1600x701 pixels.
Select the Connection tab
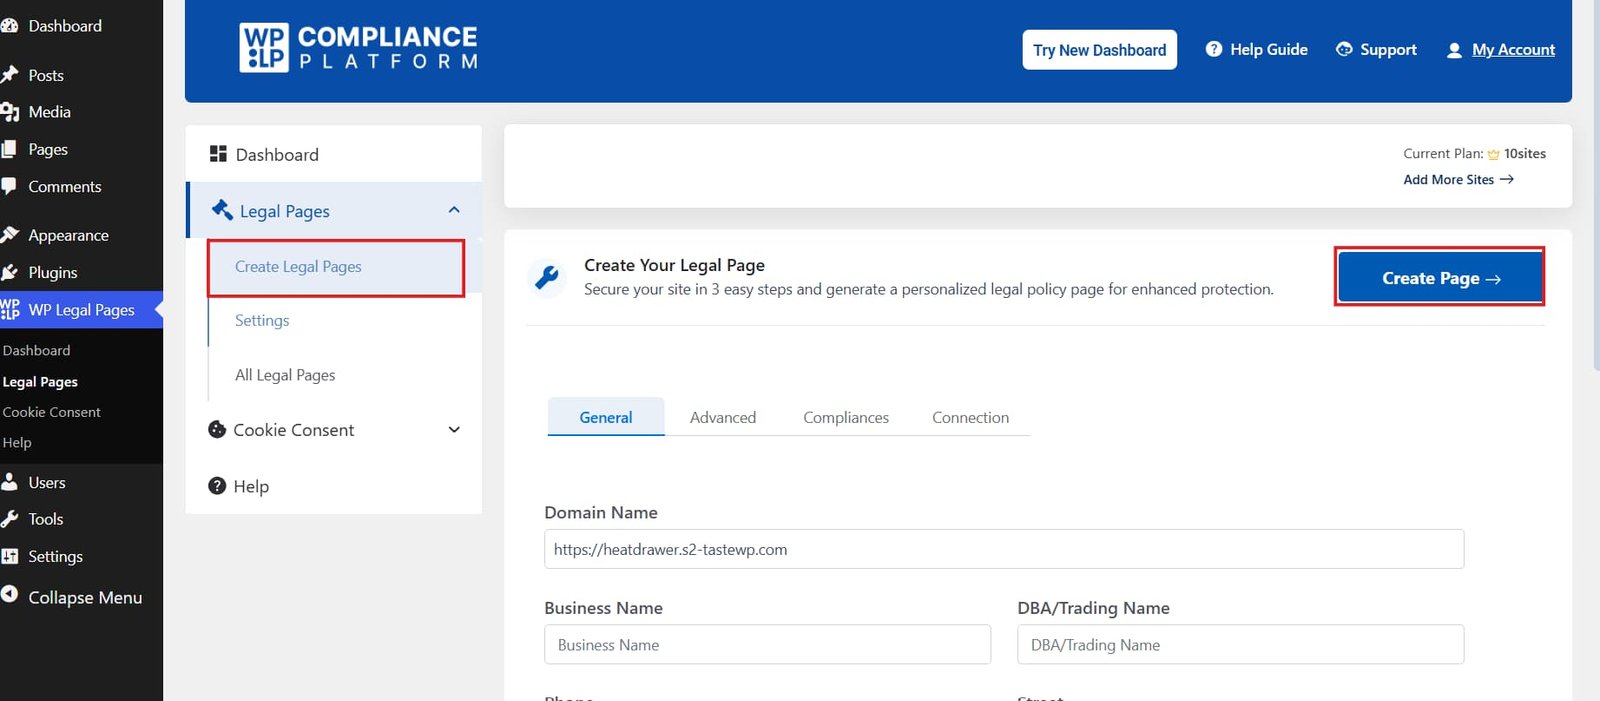tap(970, 417)
